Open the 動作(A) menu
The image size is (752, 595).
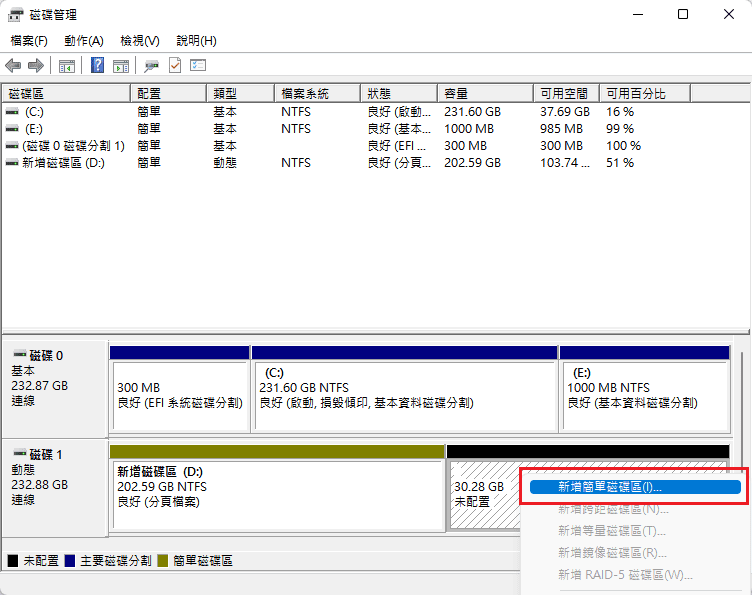[x=84, y=41]
